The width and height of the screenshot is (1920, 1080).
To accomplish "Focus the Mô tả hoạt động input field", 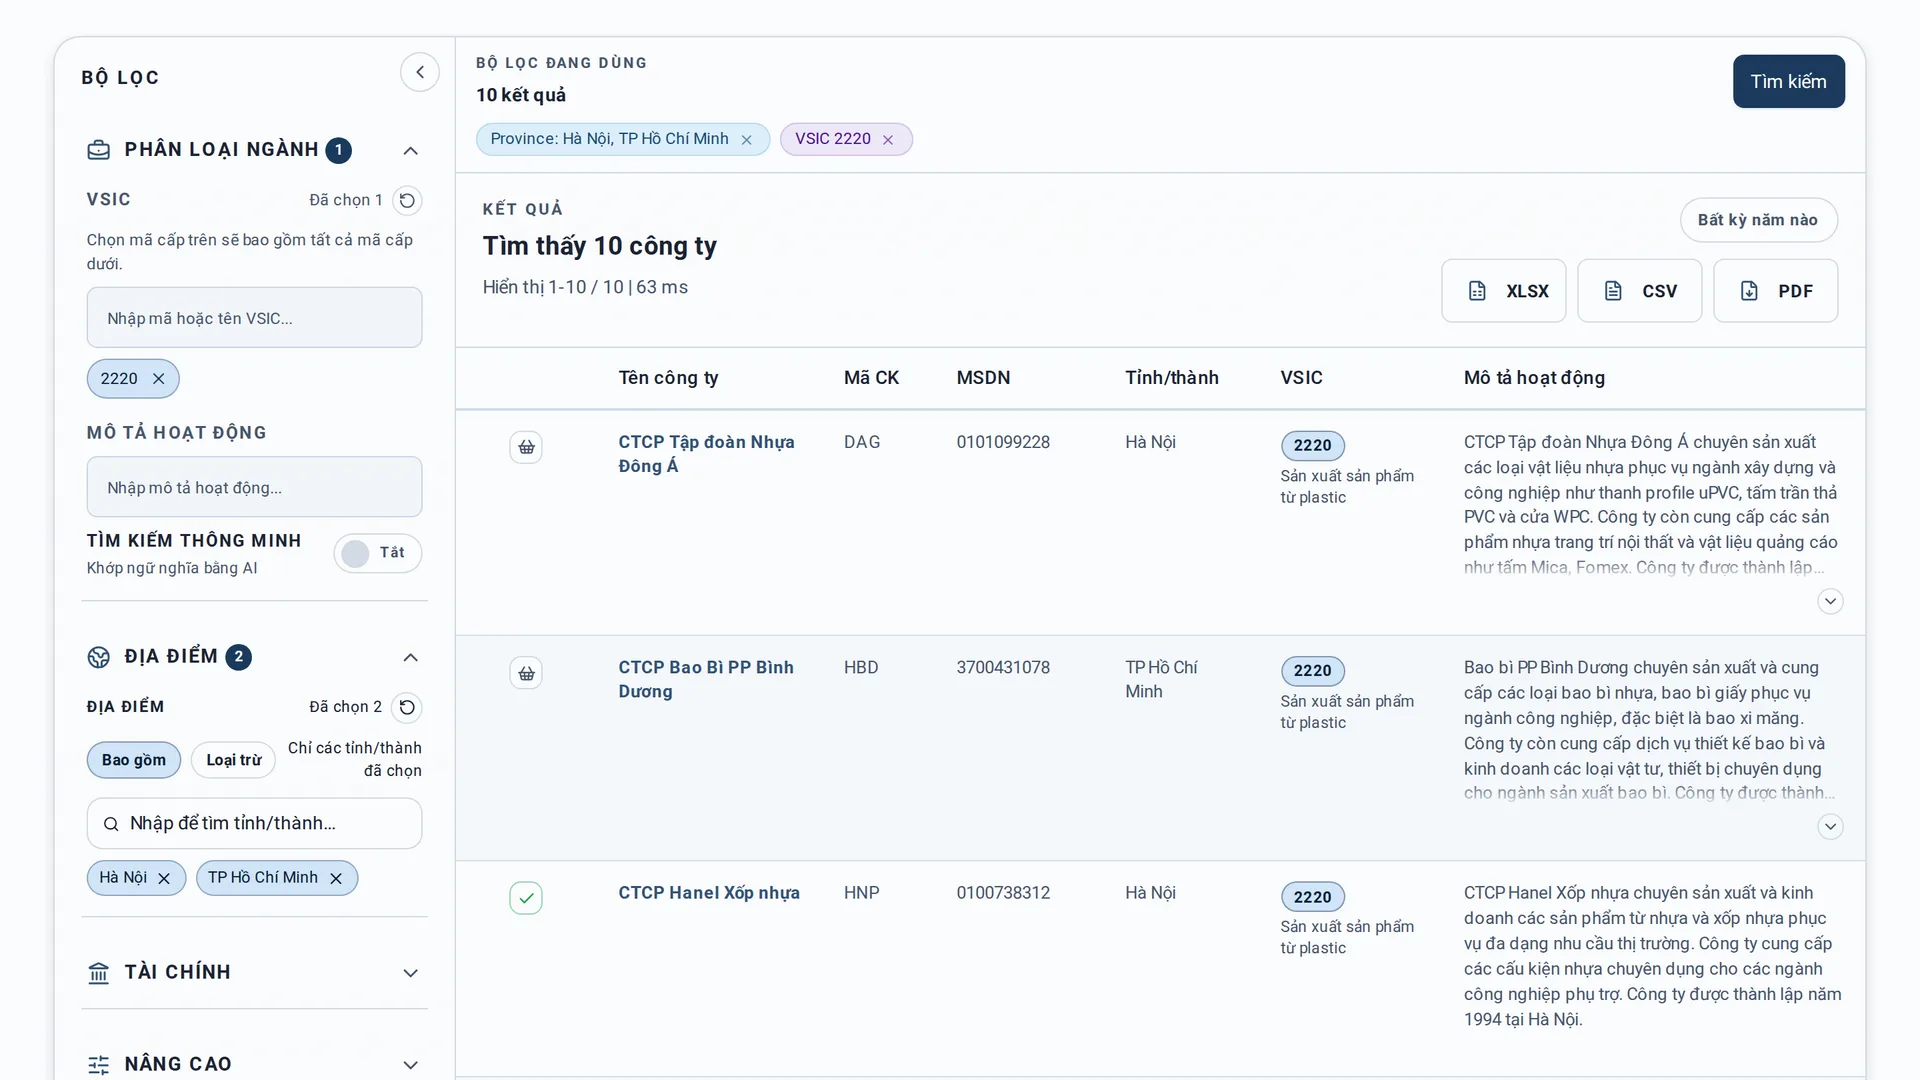I will tap(254, 487).
